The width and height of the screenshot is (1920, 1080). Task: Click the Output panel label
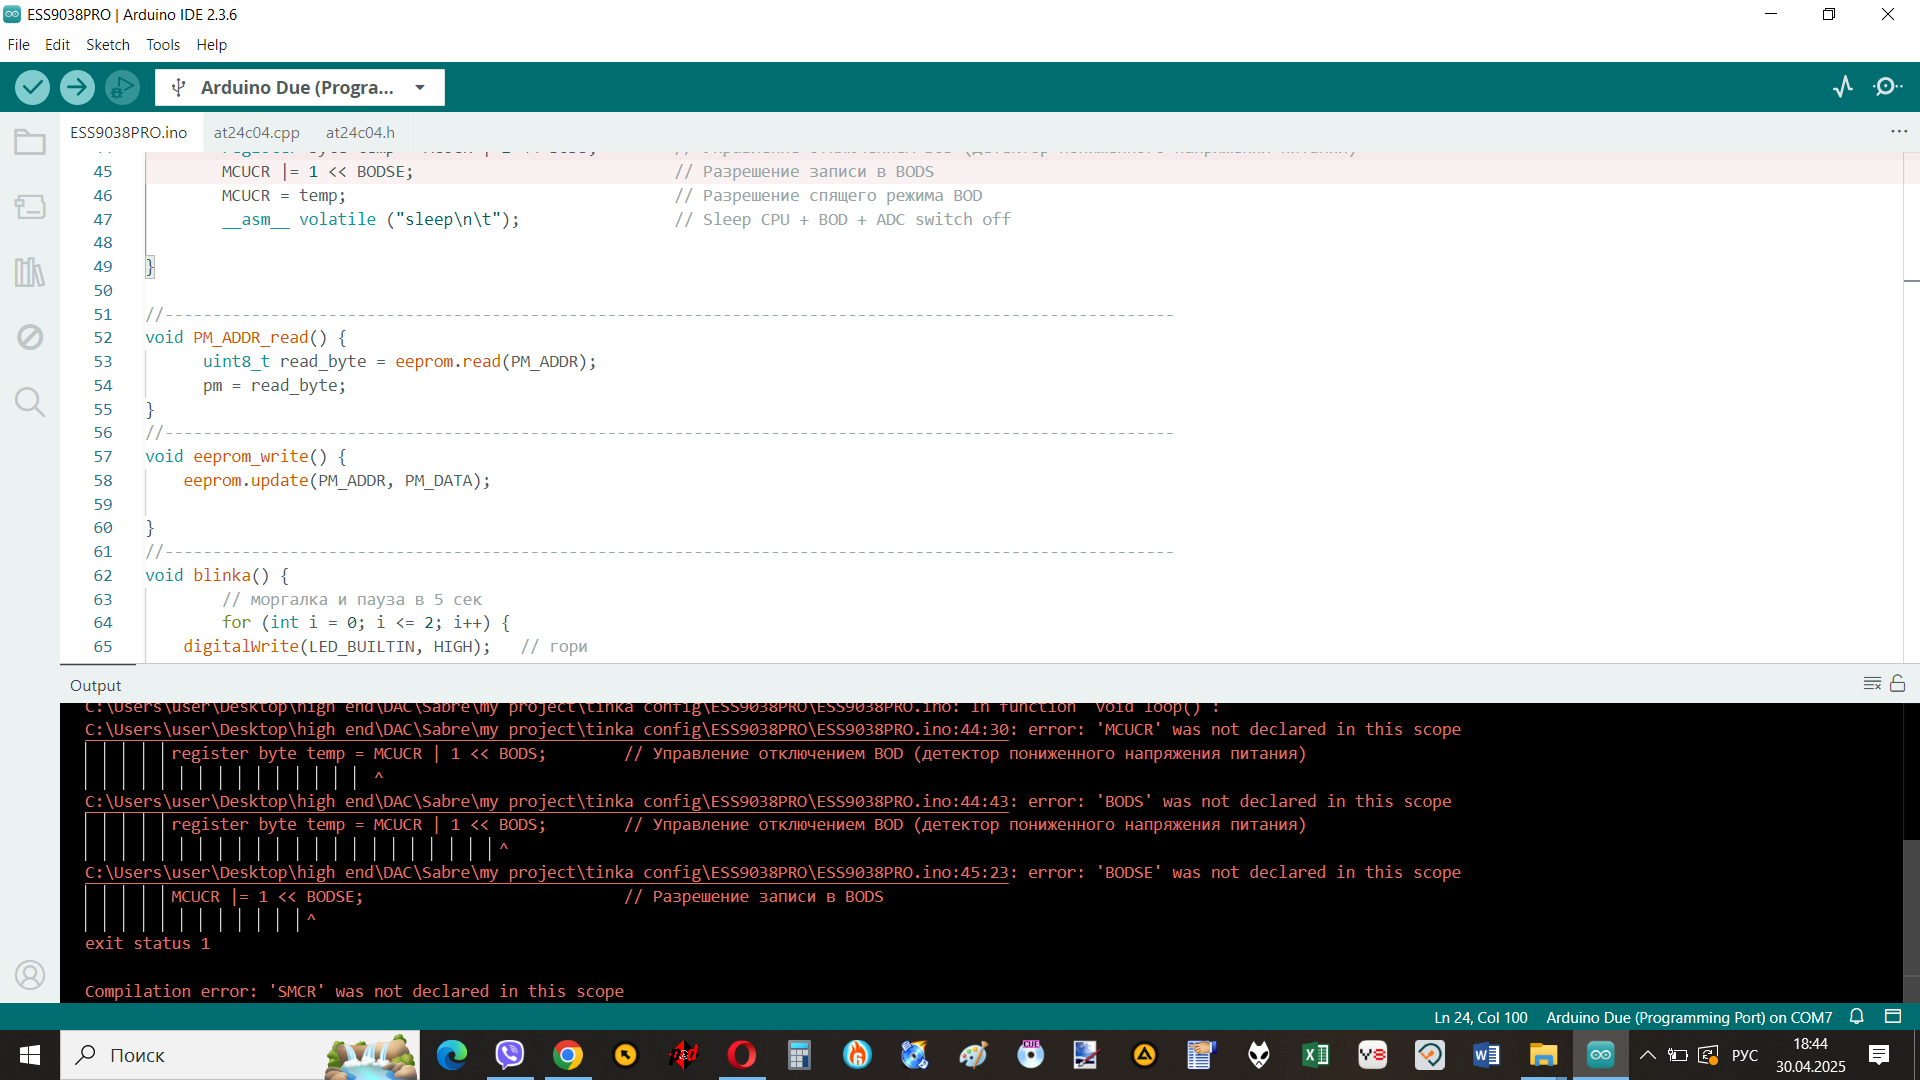95,685
